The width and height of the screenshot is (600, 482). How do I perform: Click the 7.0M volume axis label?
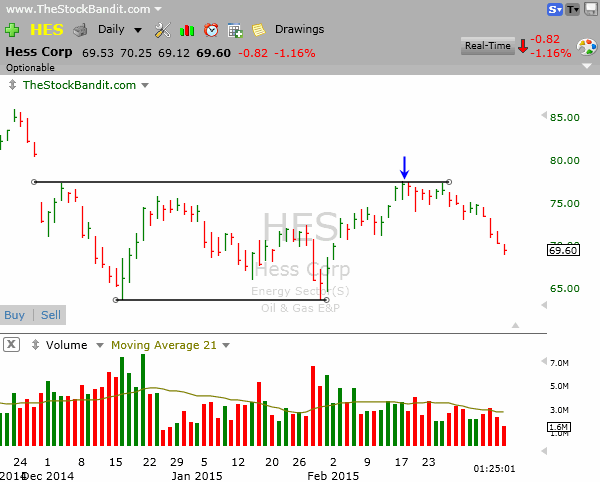(x=559, y=363)
